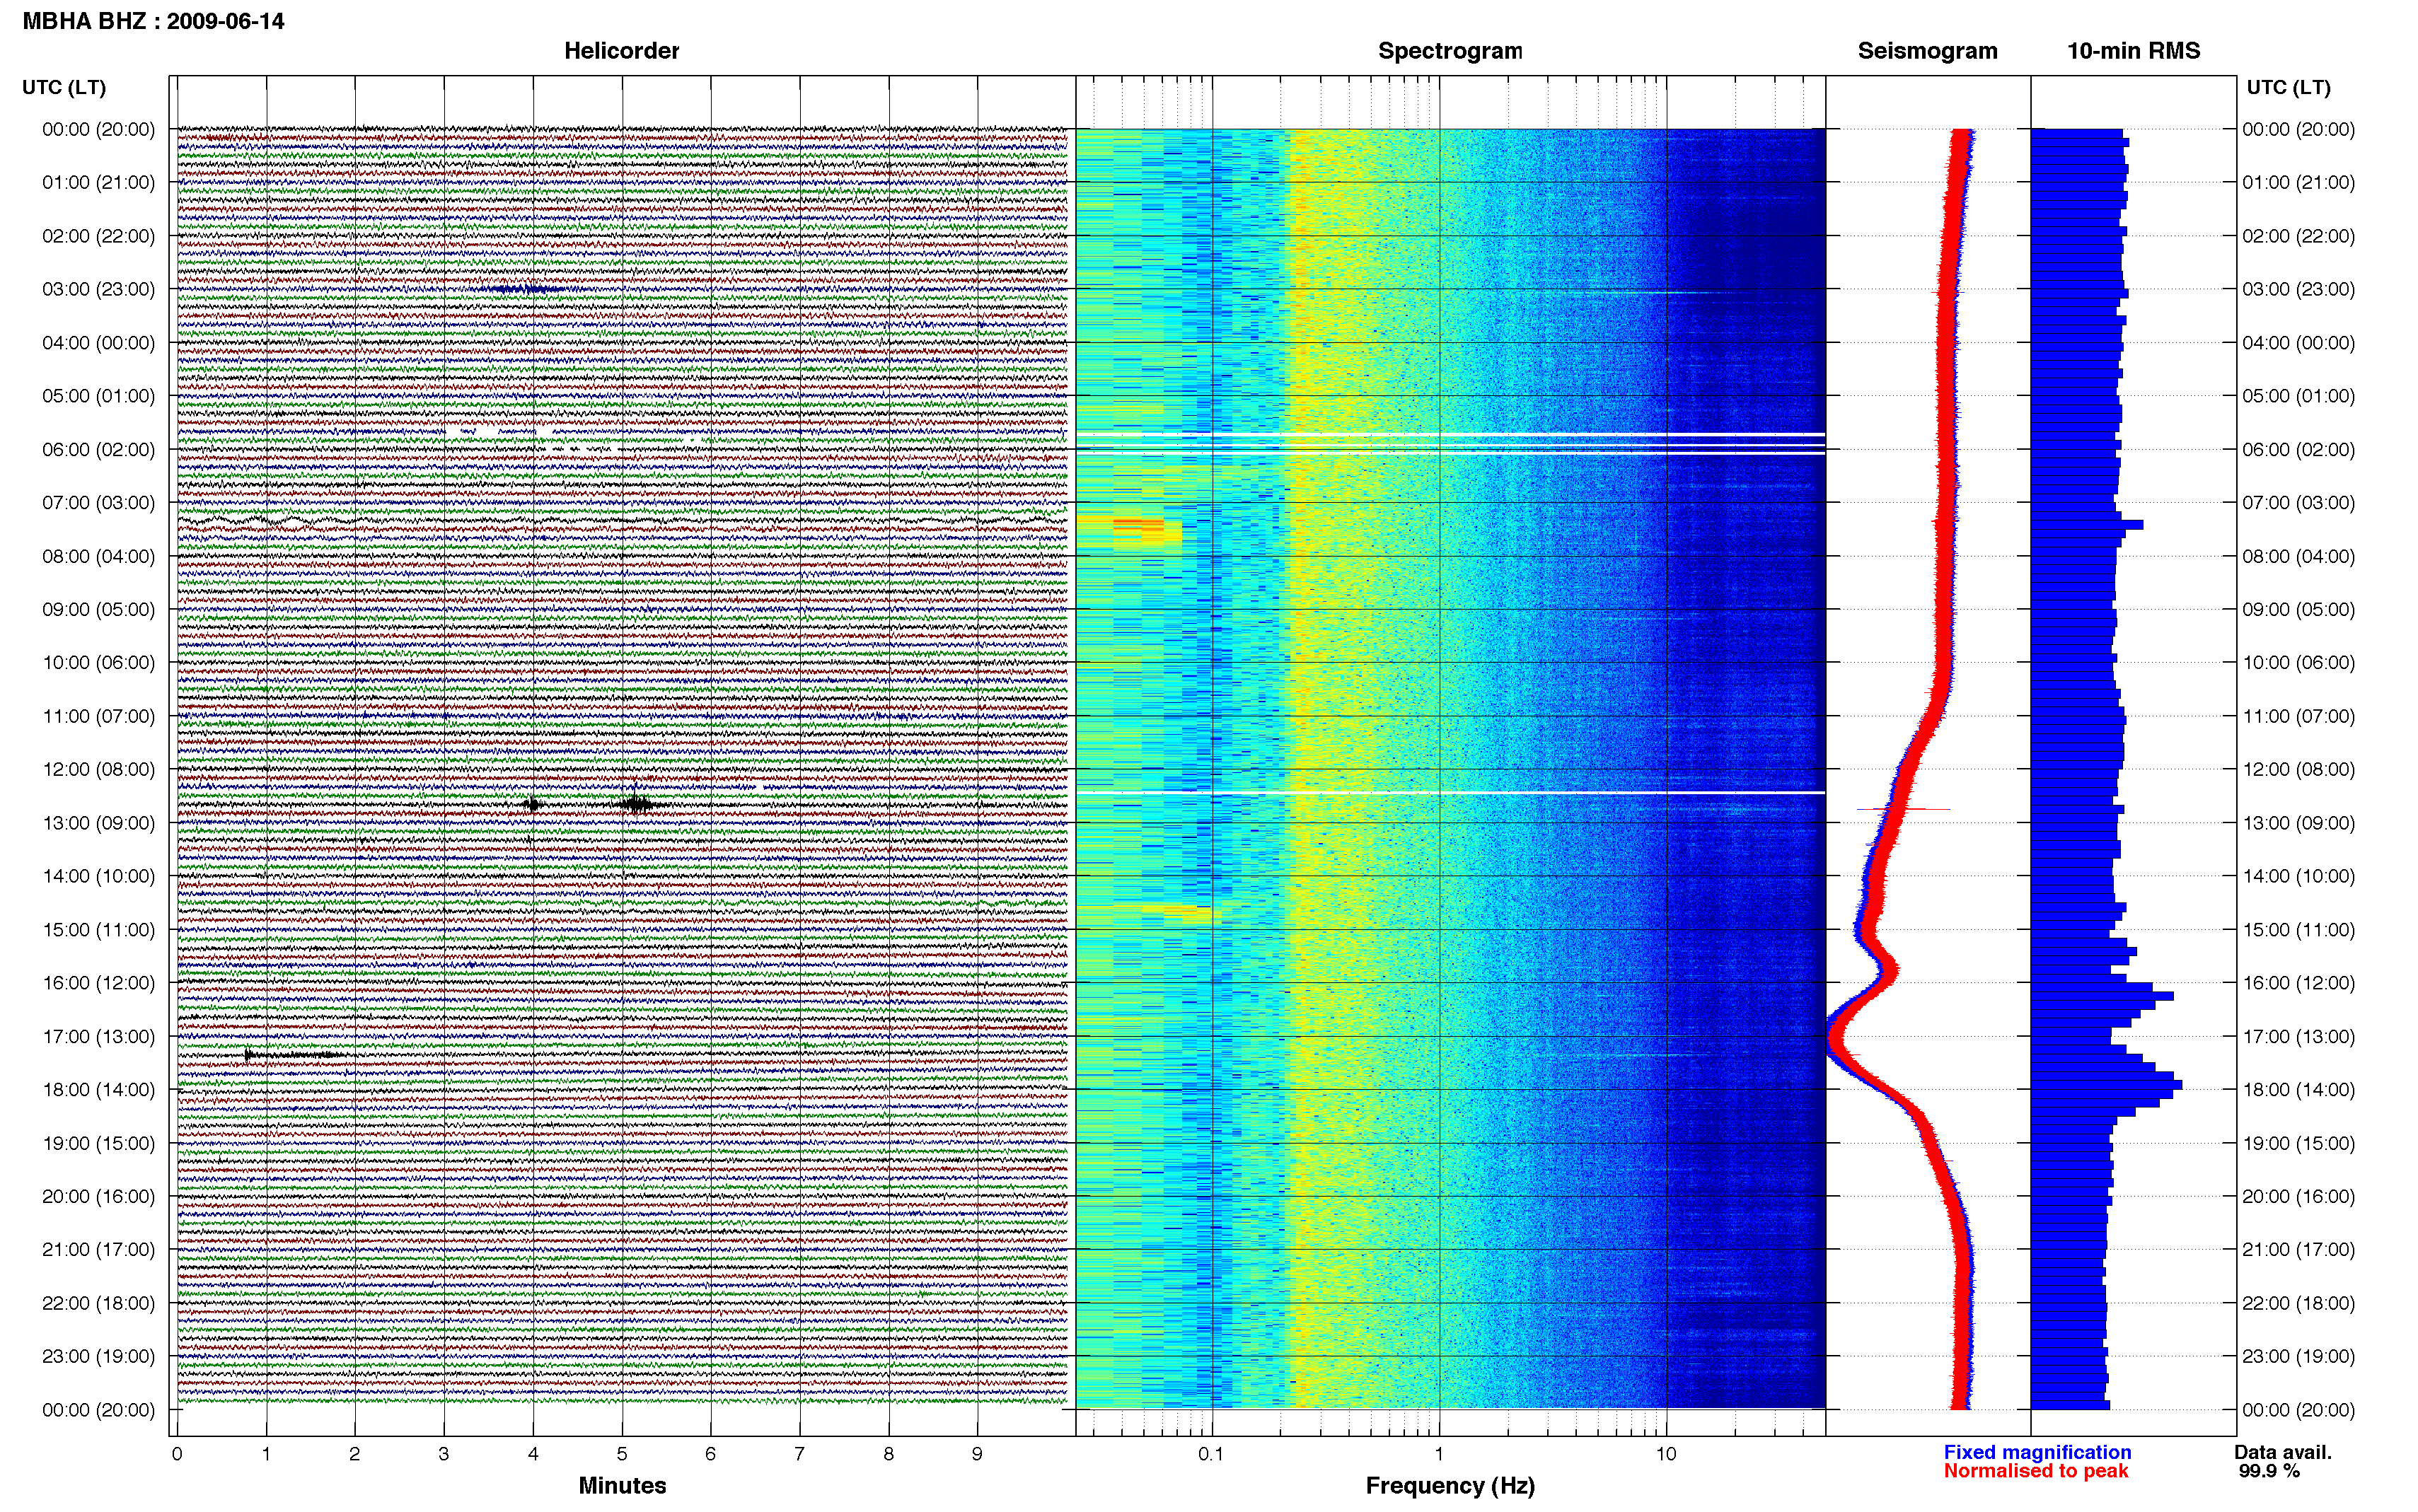The image size is (2418, 1512).
Task: Click the '0.1' frequency tick label
Action: coord(1211,1454)
